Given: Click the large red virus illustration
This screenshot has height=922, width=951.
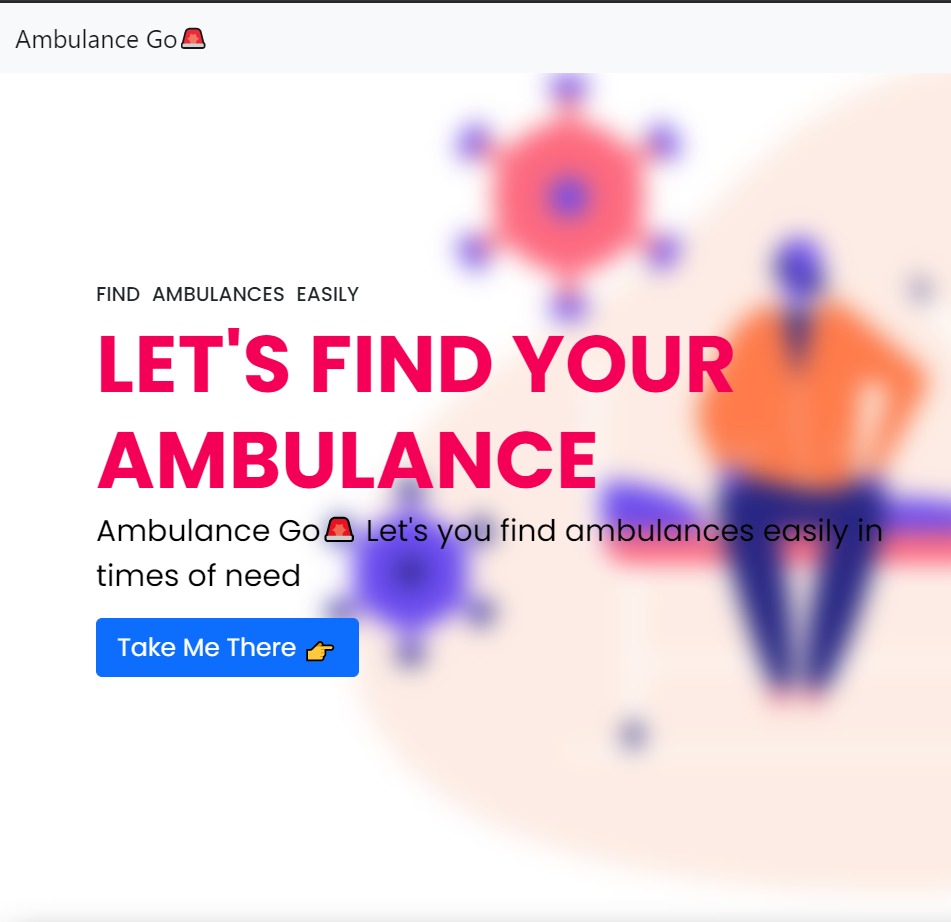Looking at the screenshot, I should 568,197.
